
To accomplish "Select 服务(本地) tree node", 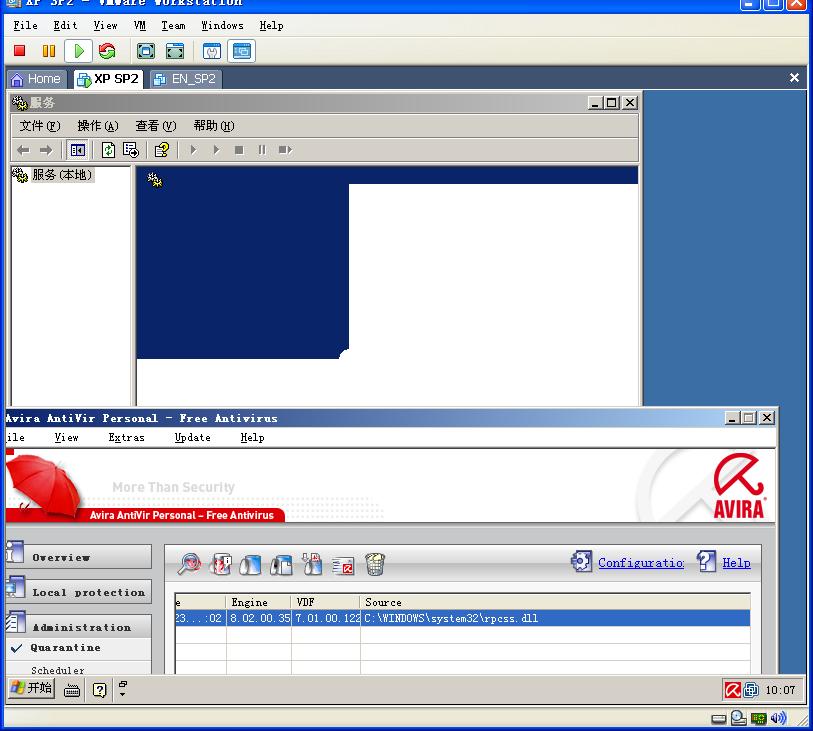I will click(x=62, y=175).
